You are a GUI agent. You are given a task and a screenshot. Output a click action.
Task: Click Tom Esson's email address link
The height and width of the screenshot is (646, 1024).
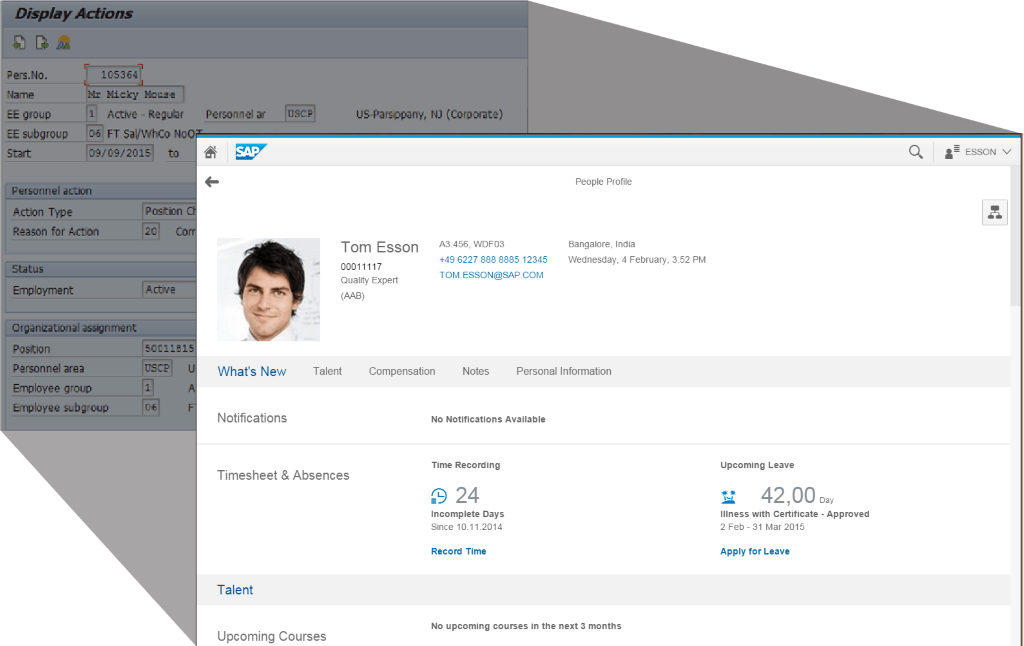pyautogui.click(x=491, y=276)
